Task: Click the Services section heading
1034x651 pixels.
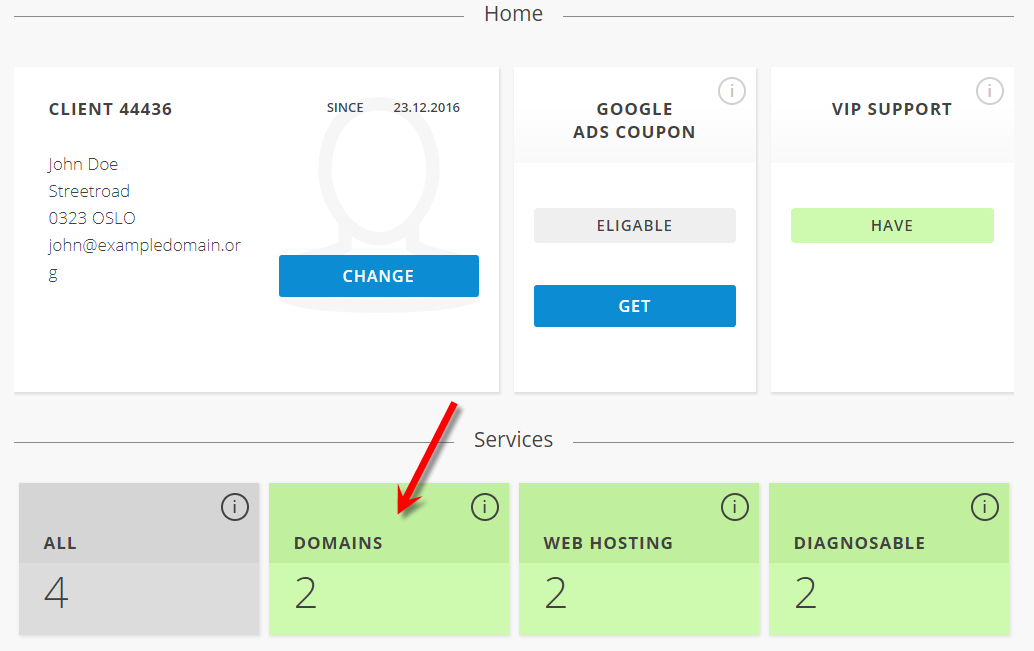Action: [514, 440]
